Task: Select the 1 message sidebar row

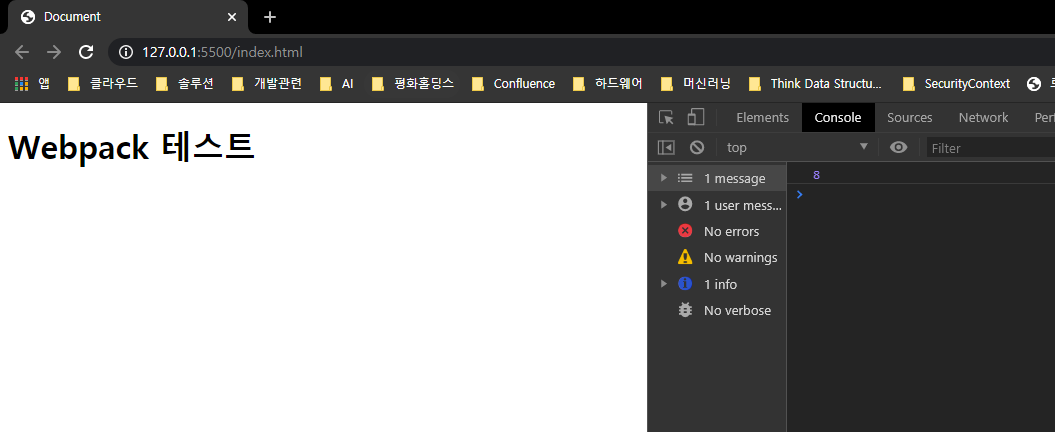Action: [x=717, y=178]
